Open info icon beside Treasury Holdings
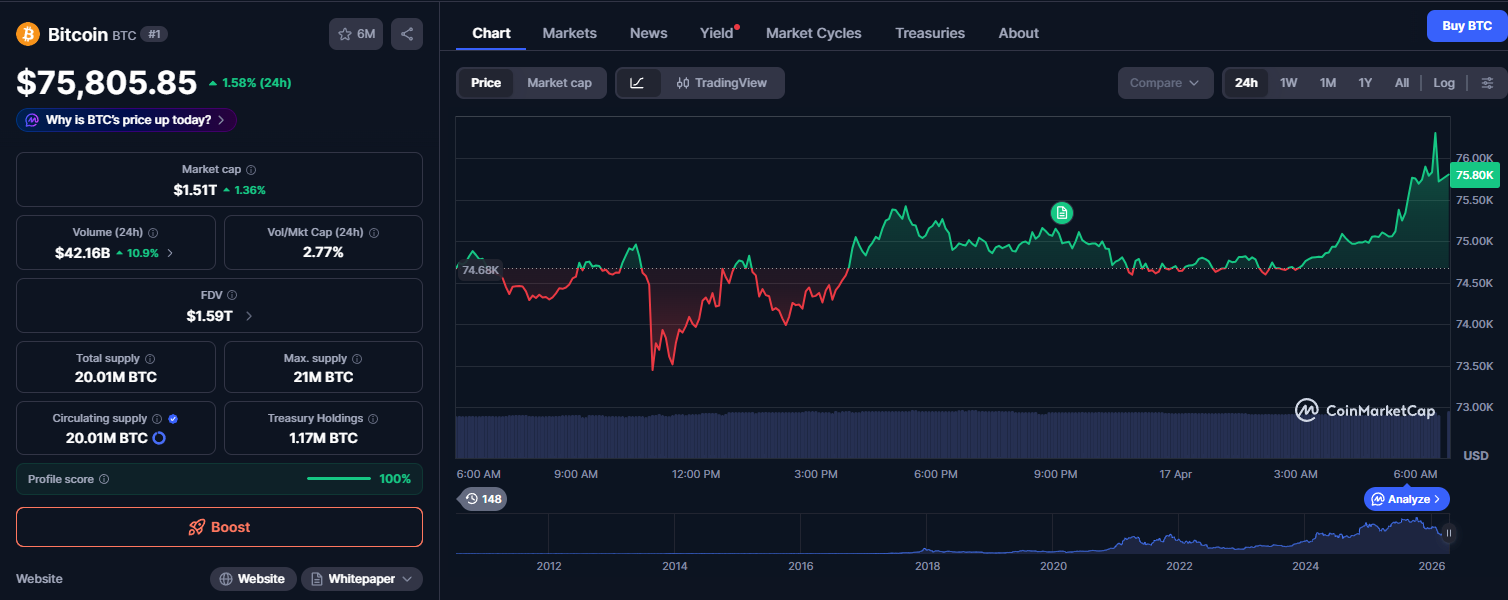The image size is (1508, 600). (x=373, y=418)
